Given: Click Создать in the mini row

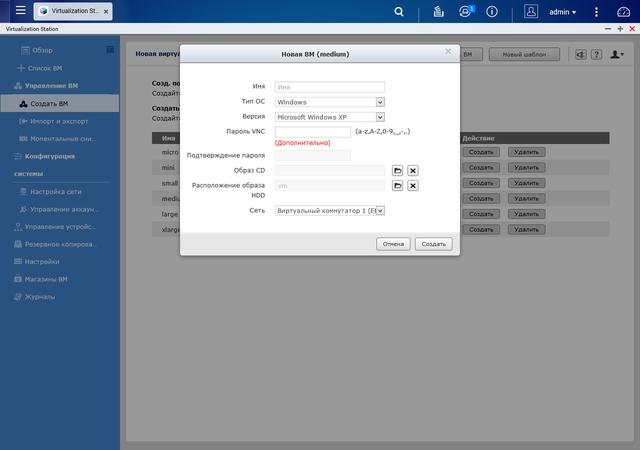Looking at the screenshot, I should [x=481, y=168].
